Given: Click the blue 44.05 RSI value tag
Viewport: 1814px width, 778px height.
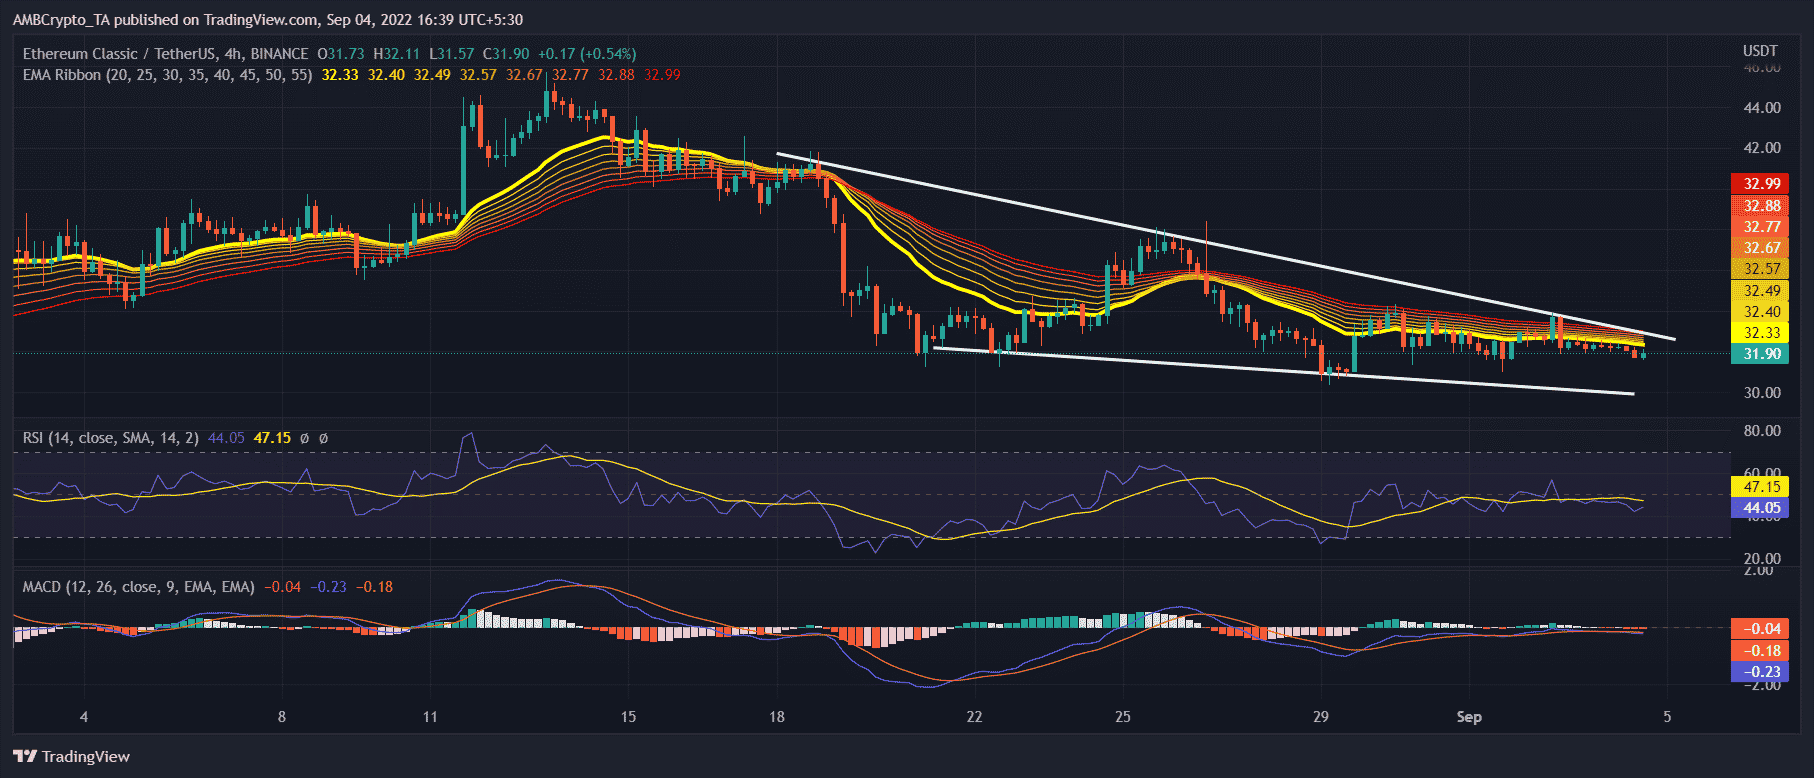Looking at the screenshot, I should click(1761, 508).
